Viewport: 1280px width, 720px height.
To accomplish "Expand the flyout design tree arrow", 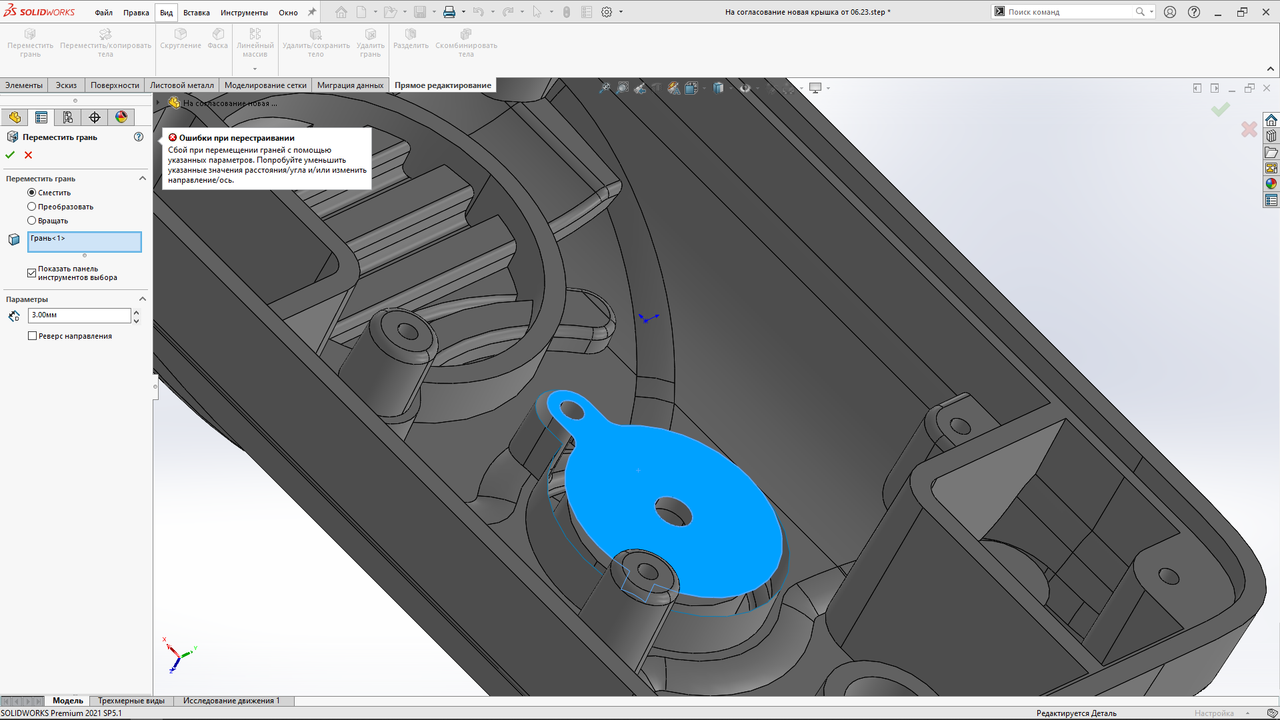I will click(x=158, y=102).
